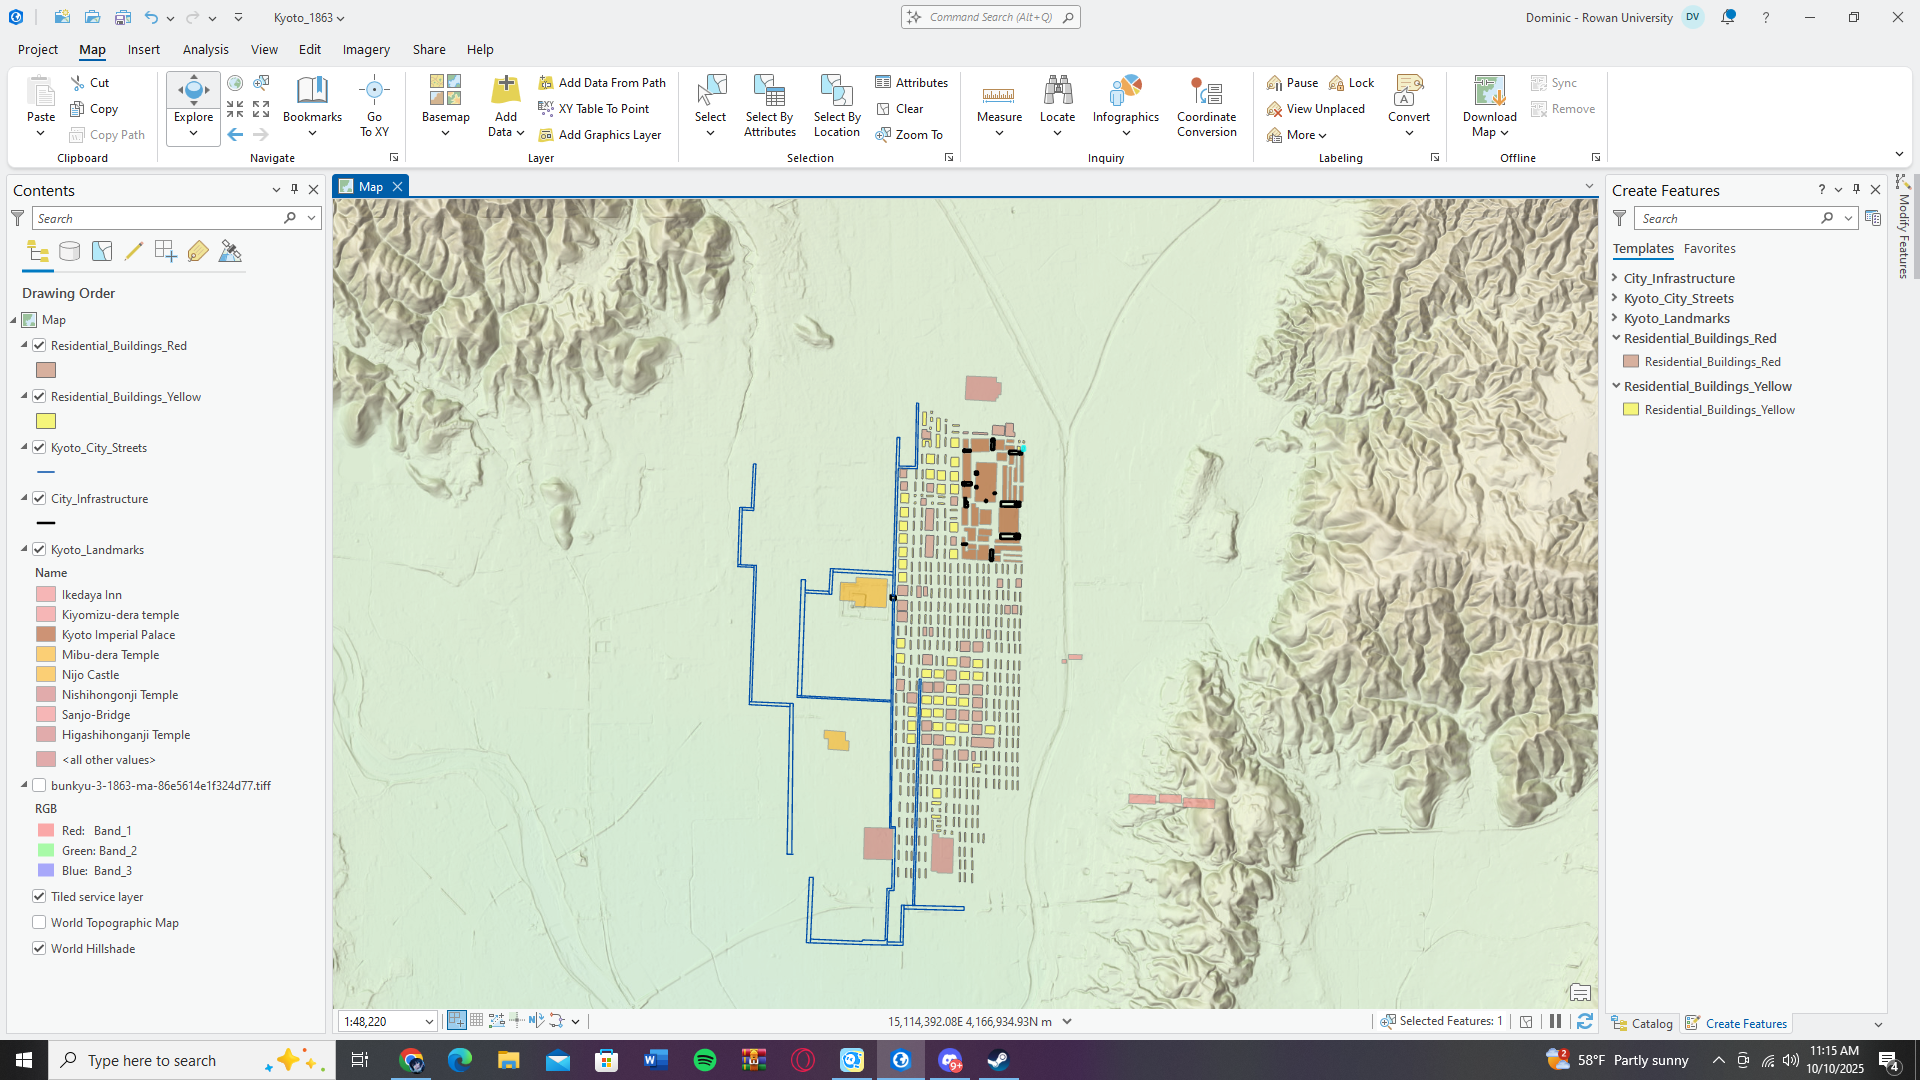Expand Kyoto_City_Streets templates group
Screen dimensions: 1920x1080
coord(1615,298)
